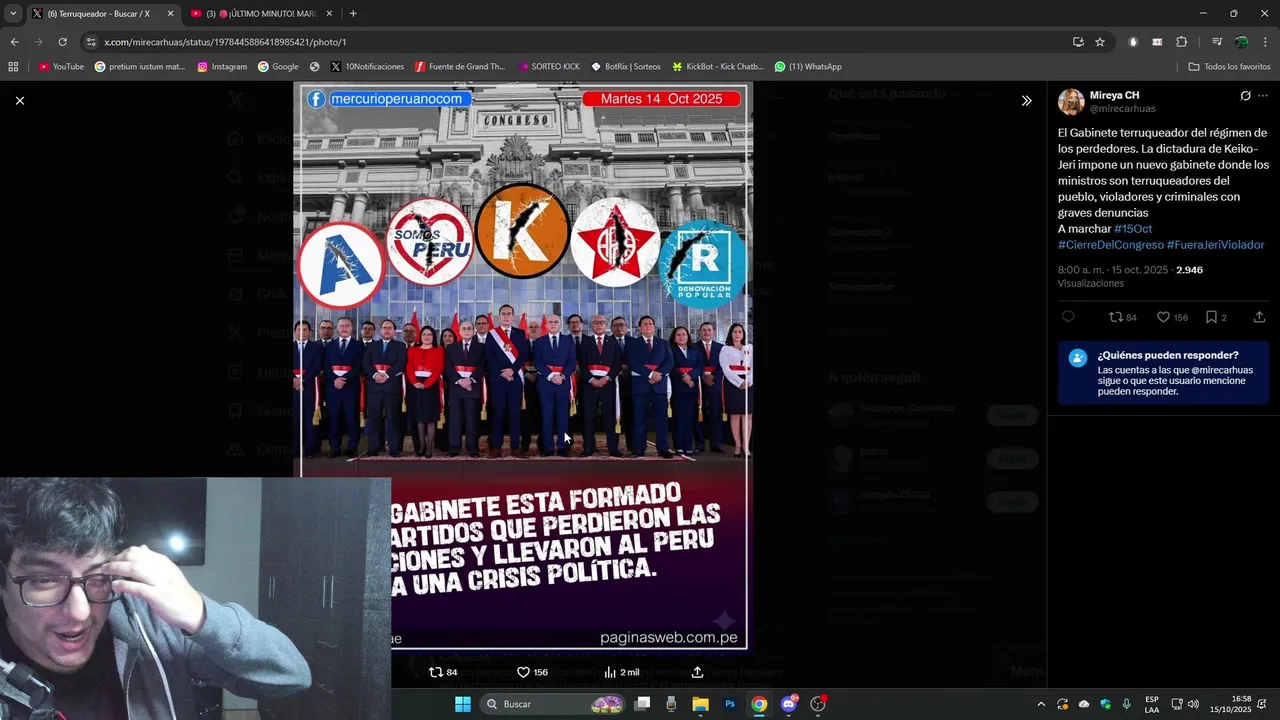Click the install app icon in the address bar
1280x720 pixels.
point(1078,42)
